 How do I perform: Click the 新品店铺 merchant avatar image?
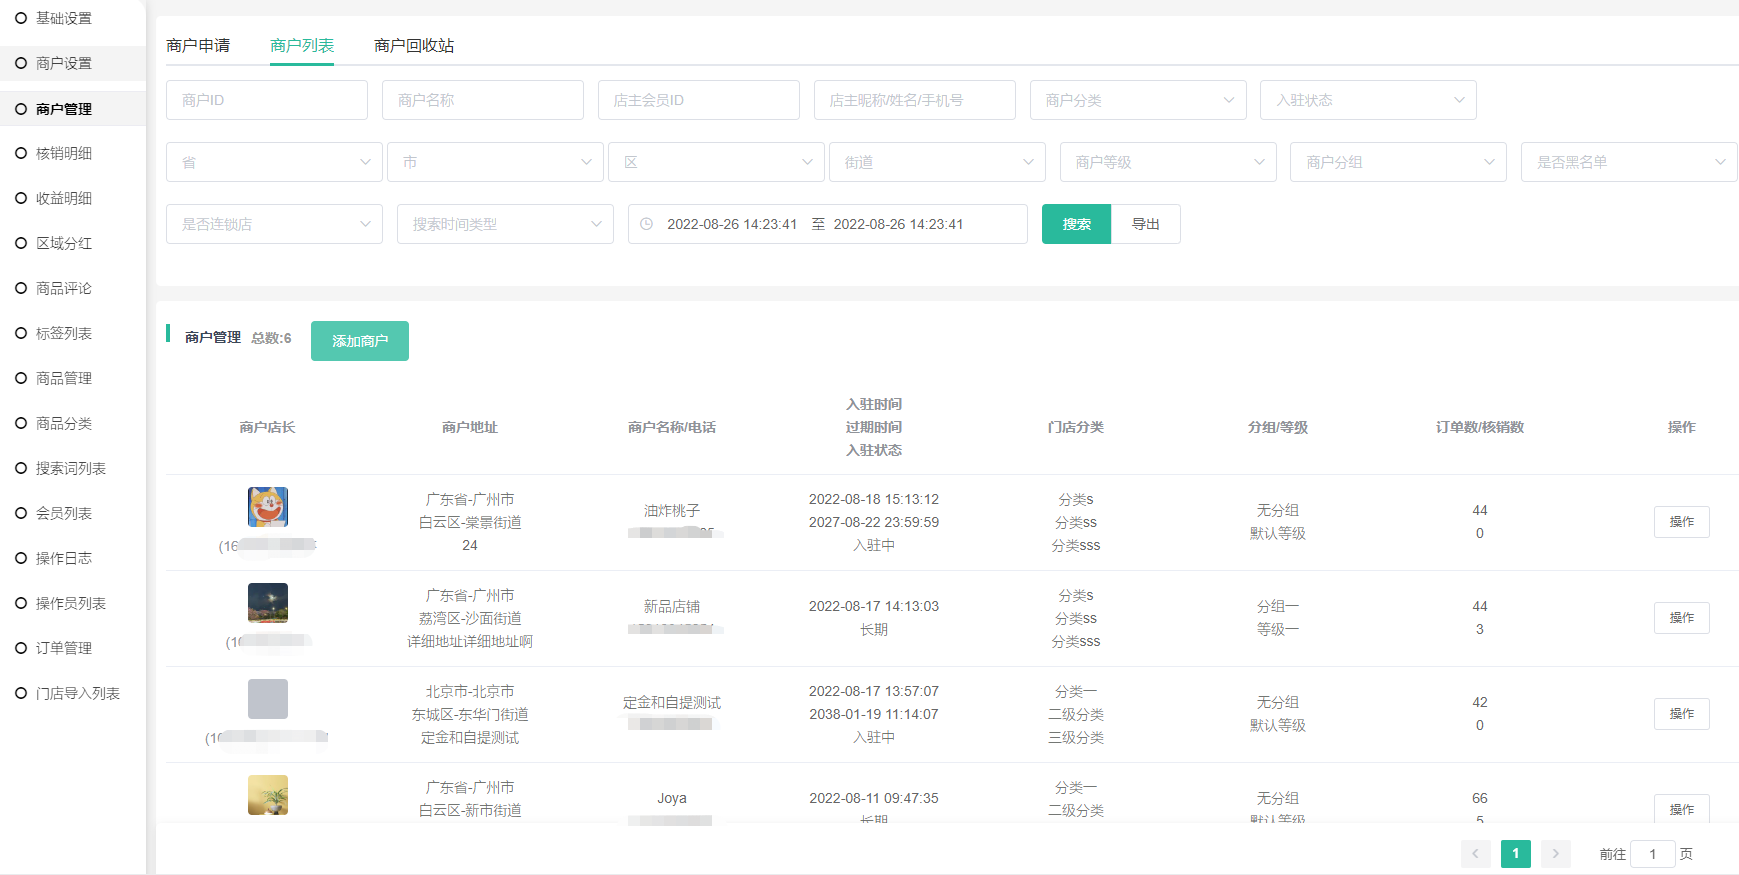pos(268,603)
